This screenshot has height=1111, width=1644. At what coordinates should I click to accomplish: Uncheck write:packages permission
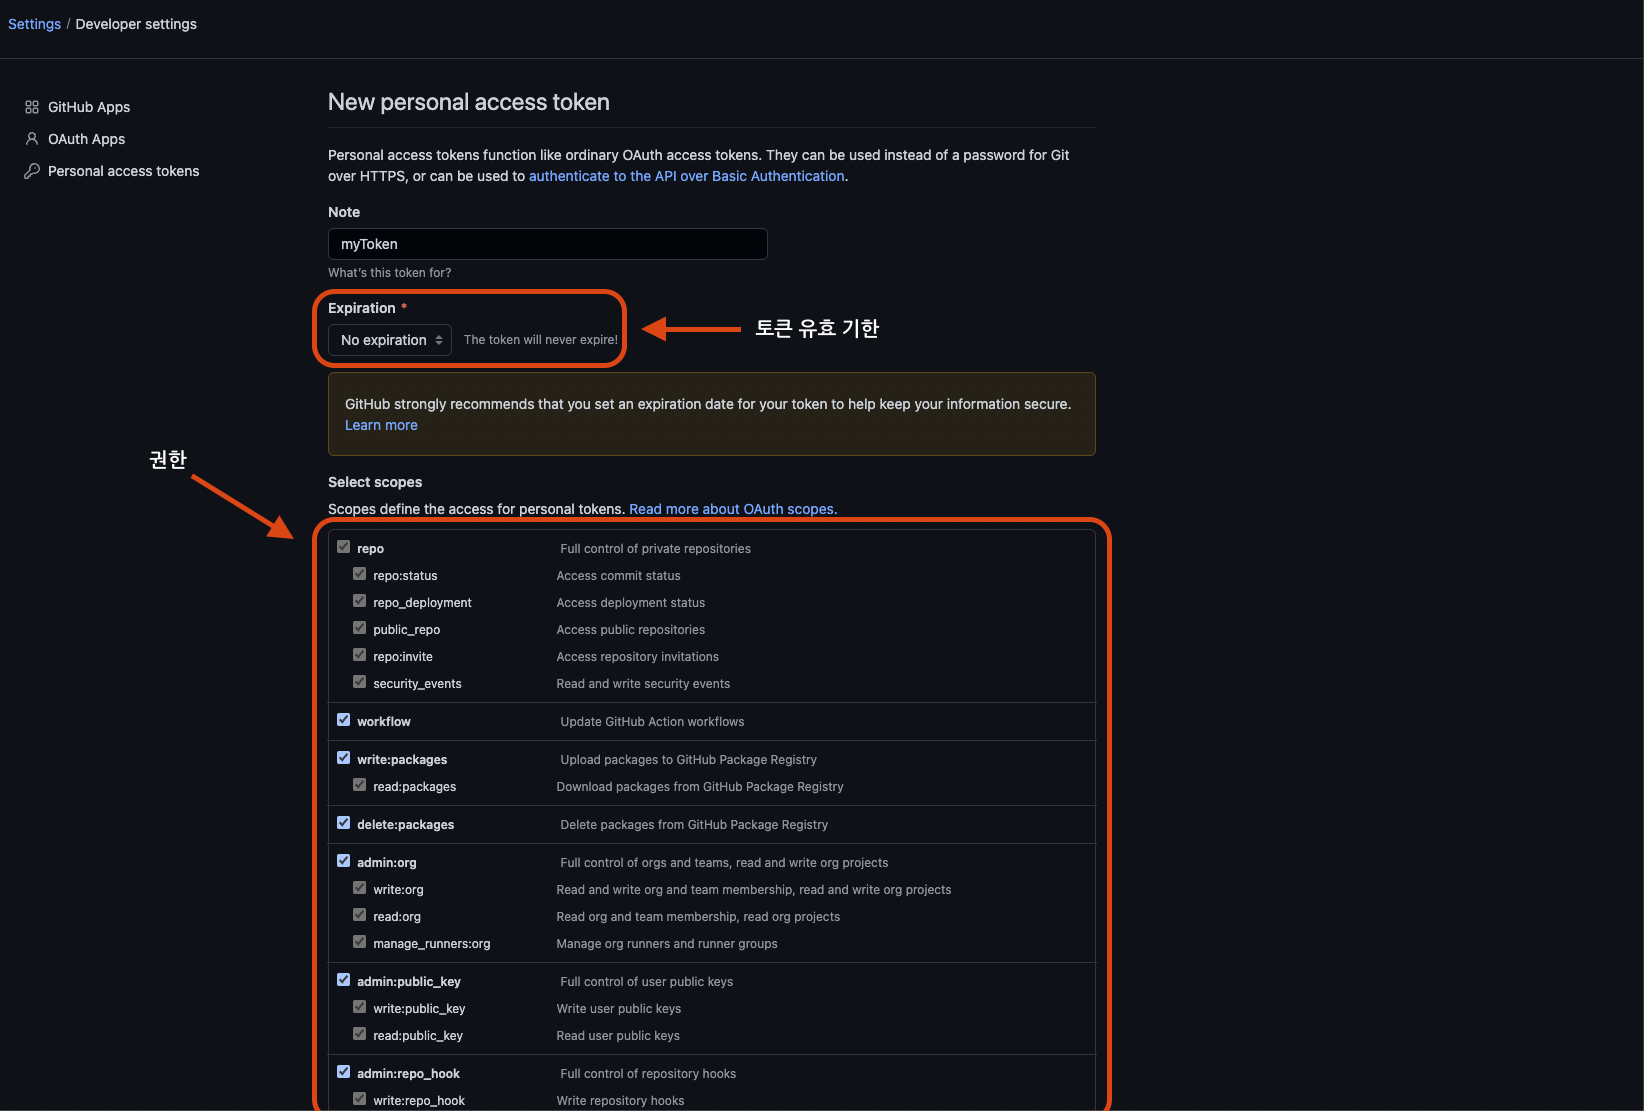click(344, 758)
